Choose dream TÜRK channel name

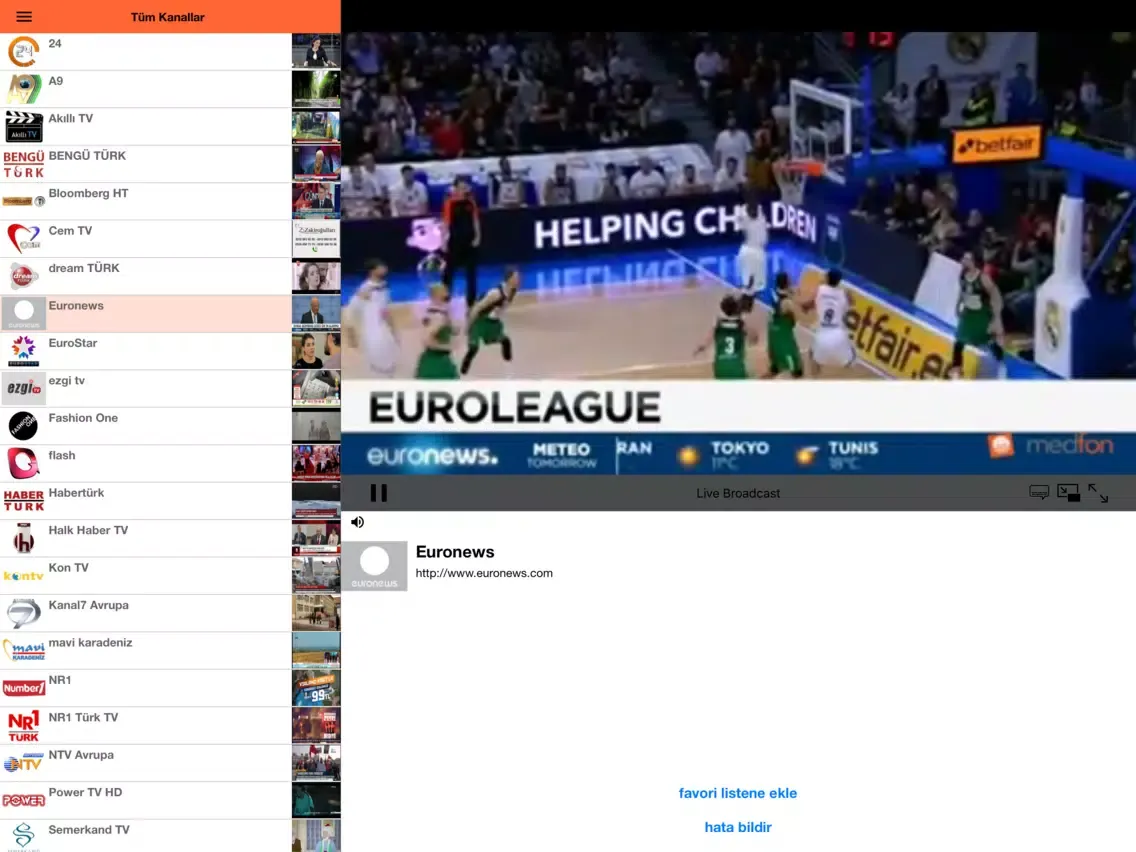click(x=84, y=268)
